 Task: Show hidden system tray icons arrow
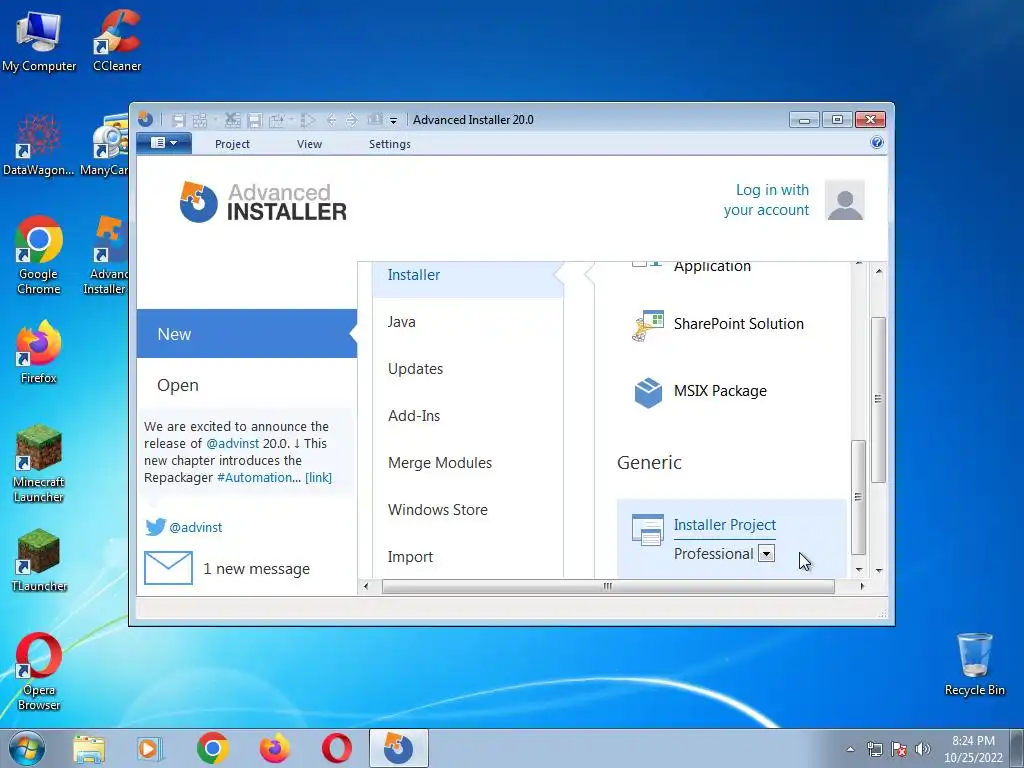[x=850, y=749]
